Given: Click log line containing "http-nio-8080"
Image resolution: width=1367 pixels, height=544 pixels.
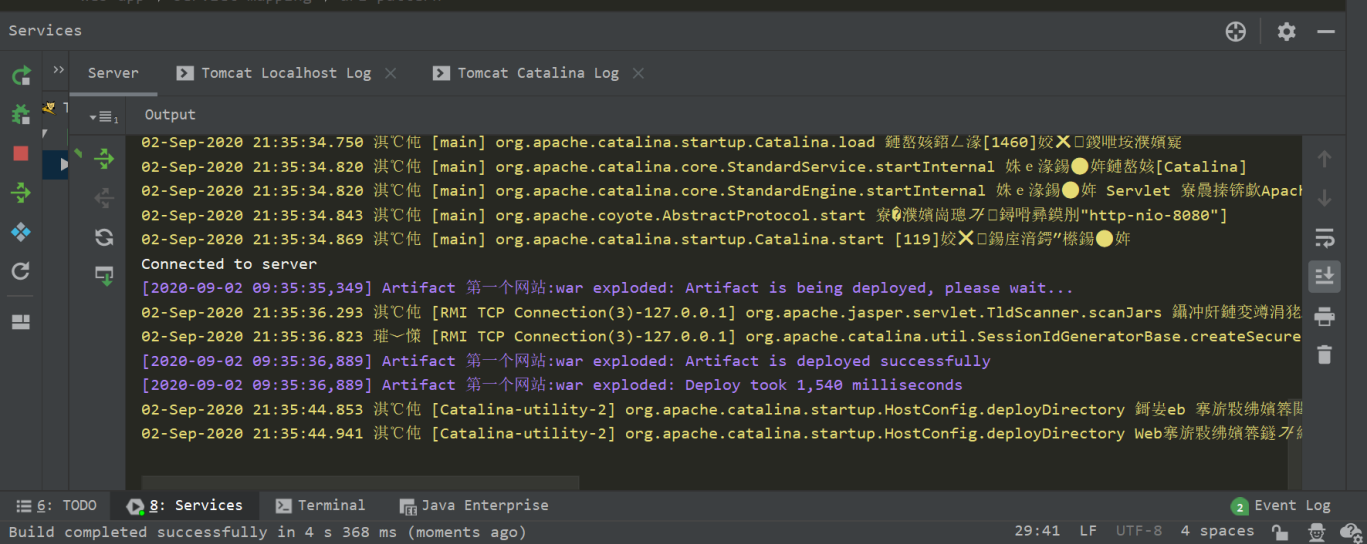Looking at the screenshot, I should [684, 215].
